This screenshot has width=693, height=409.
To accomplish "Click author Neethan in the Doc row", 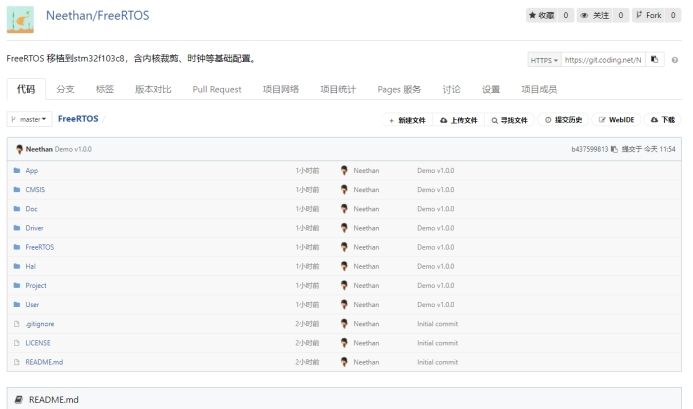I will point(366,209).
